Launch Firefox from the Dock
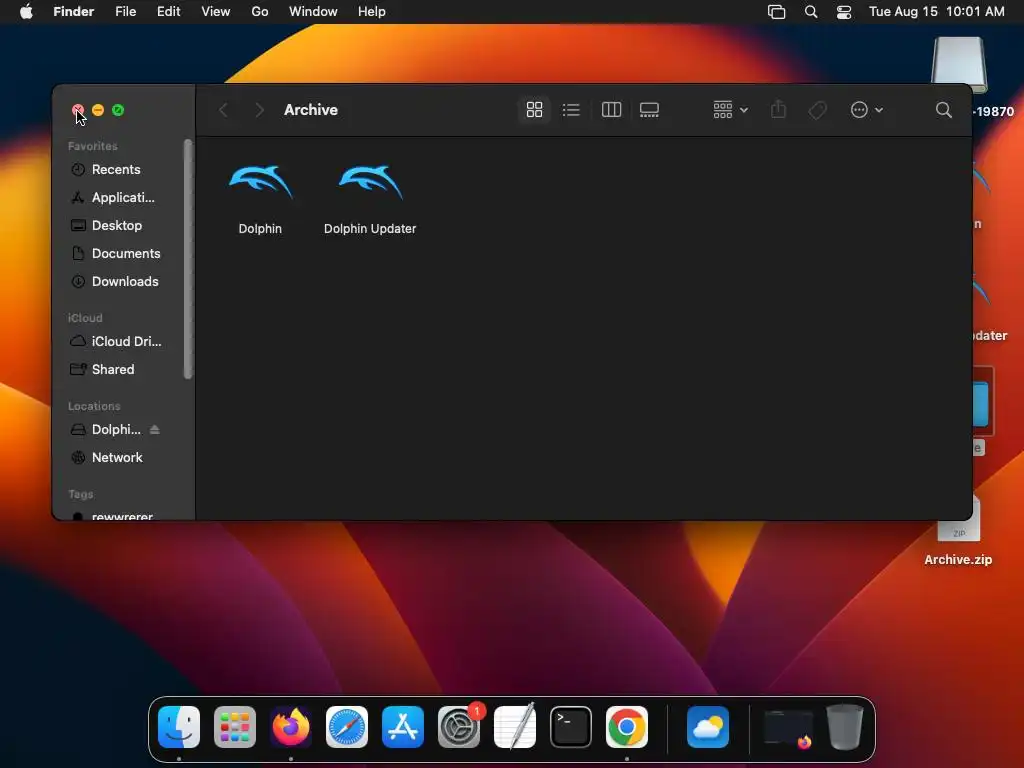 point(291,727)
